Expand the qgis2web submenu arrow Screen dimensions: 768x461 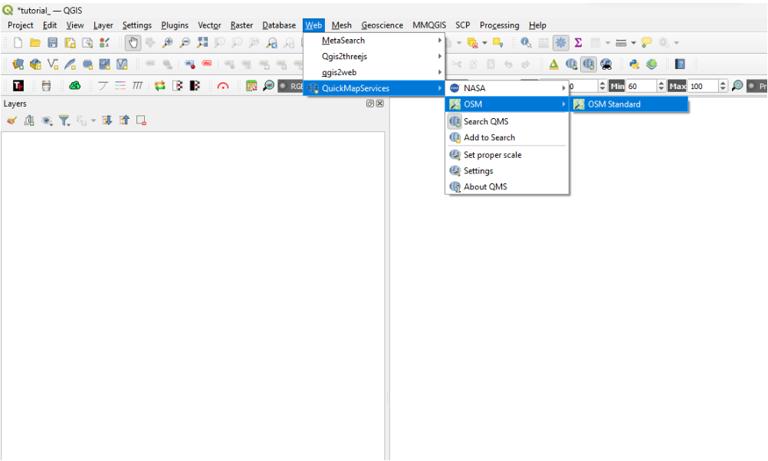tap(440, 72)
